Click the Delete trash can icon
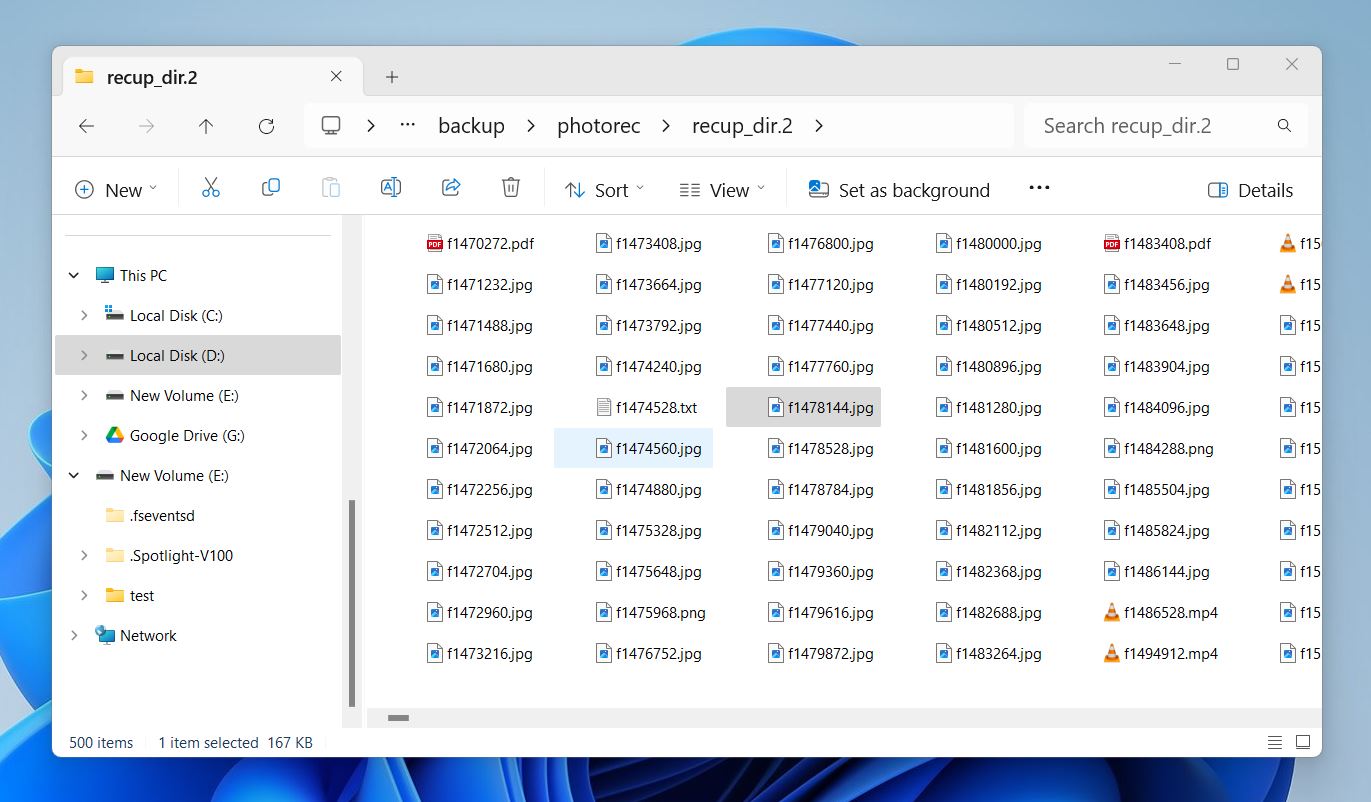The image size is (1371, 802). click(511, 188)
